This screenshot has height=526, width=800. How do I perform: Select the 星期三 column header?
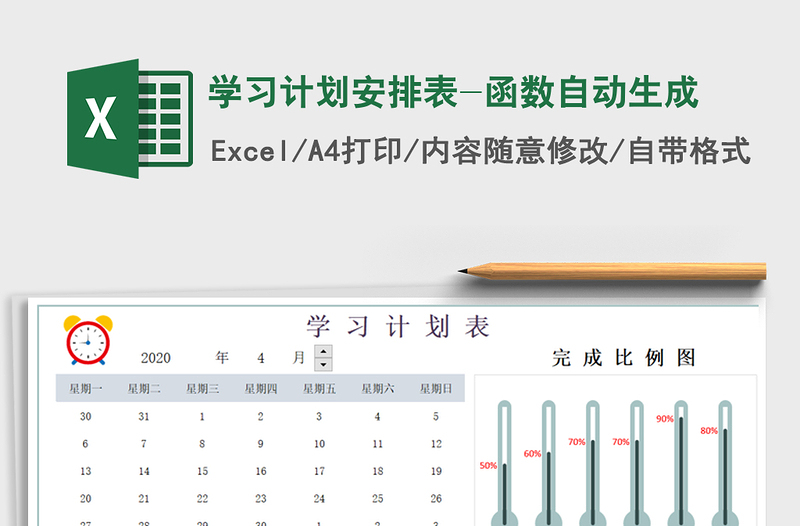(x=203, y=389)
